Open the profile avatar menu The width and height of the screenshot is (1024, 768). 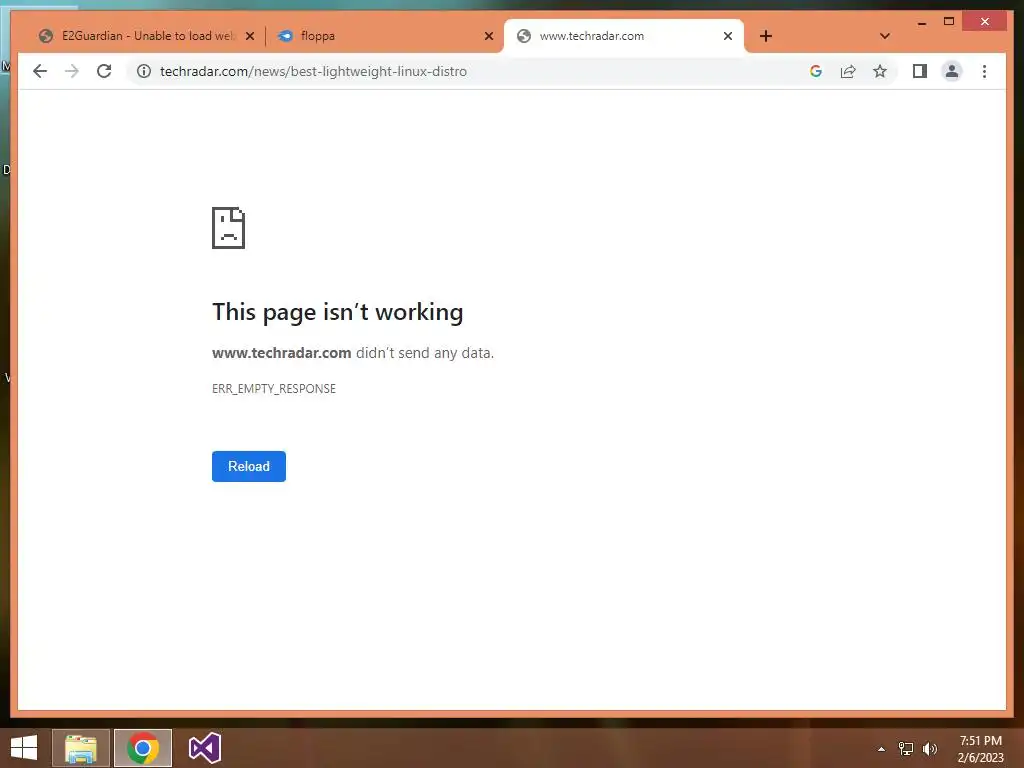pyautogui.click(x=952, y=71)
